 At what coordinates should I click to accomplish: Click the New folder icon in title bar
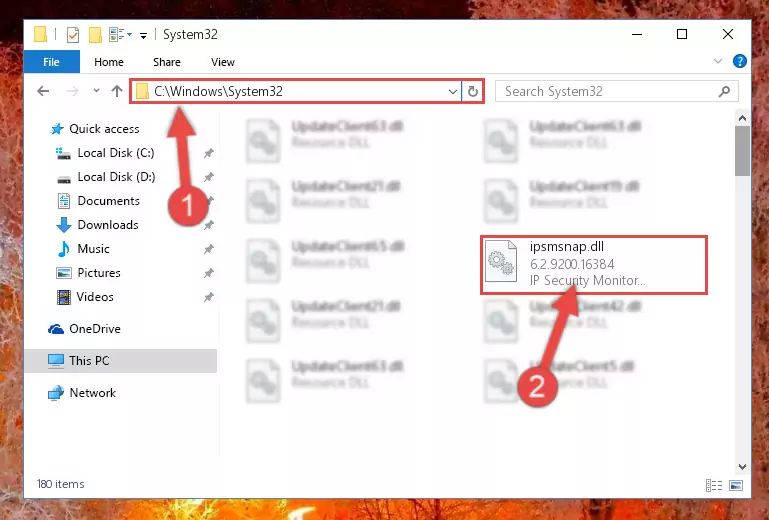click(x=95, y=35)
